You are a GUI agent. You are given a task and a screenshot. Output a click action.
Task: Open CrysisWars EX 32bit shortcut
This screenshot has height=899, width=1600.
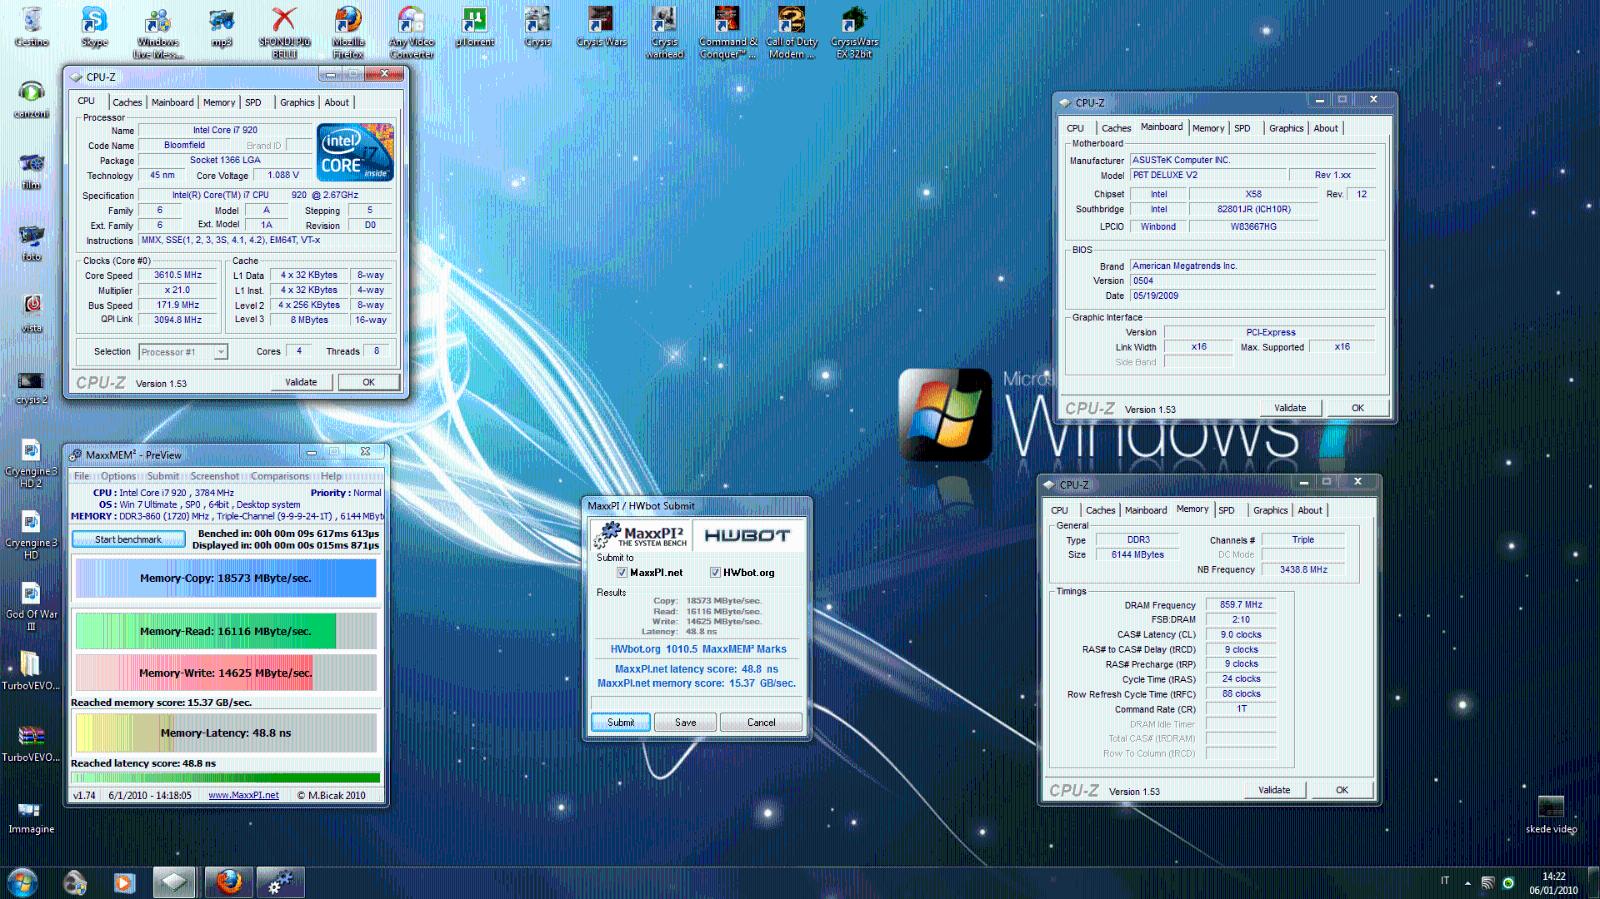pyautogui.click(x=854, y=32)
